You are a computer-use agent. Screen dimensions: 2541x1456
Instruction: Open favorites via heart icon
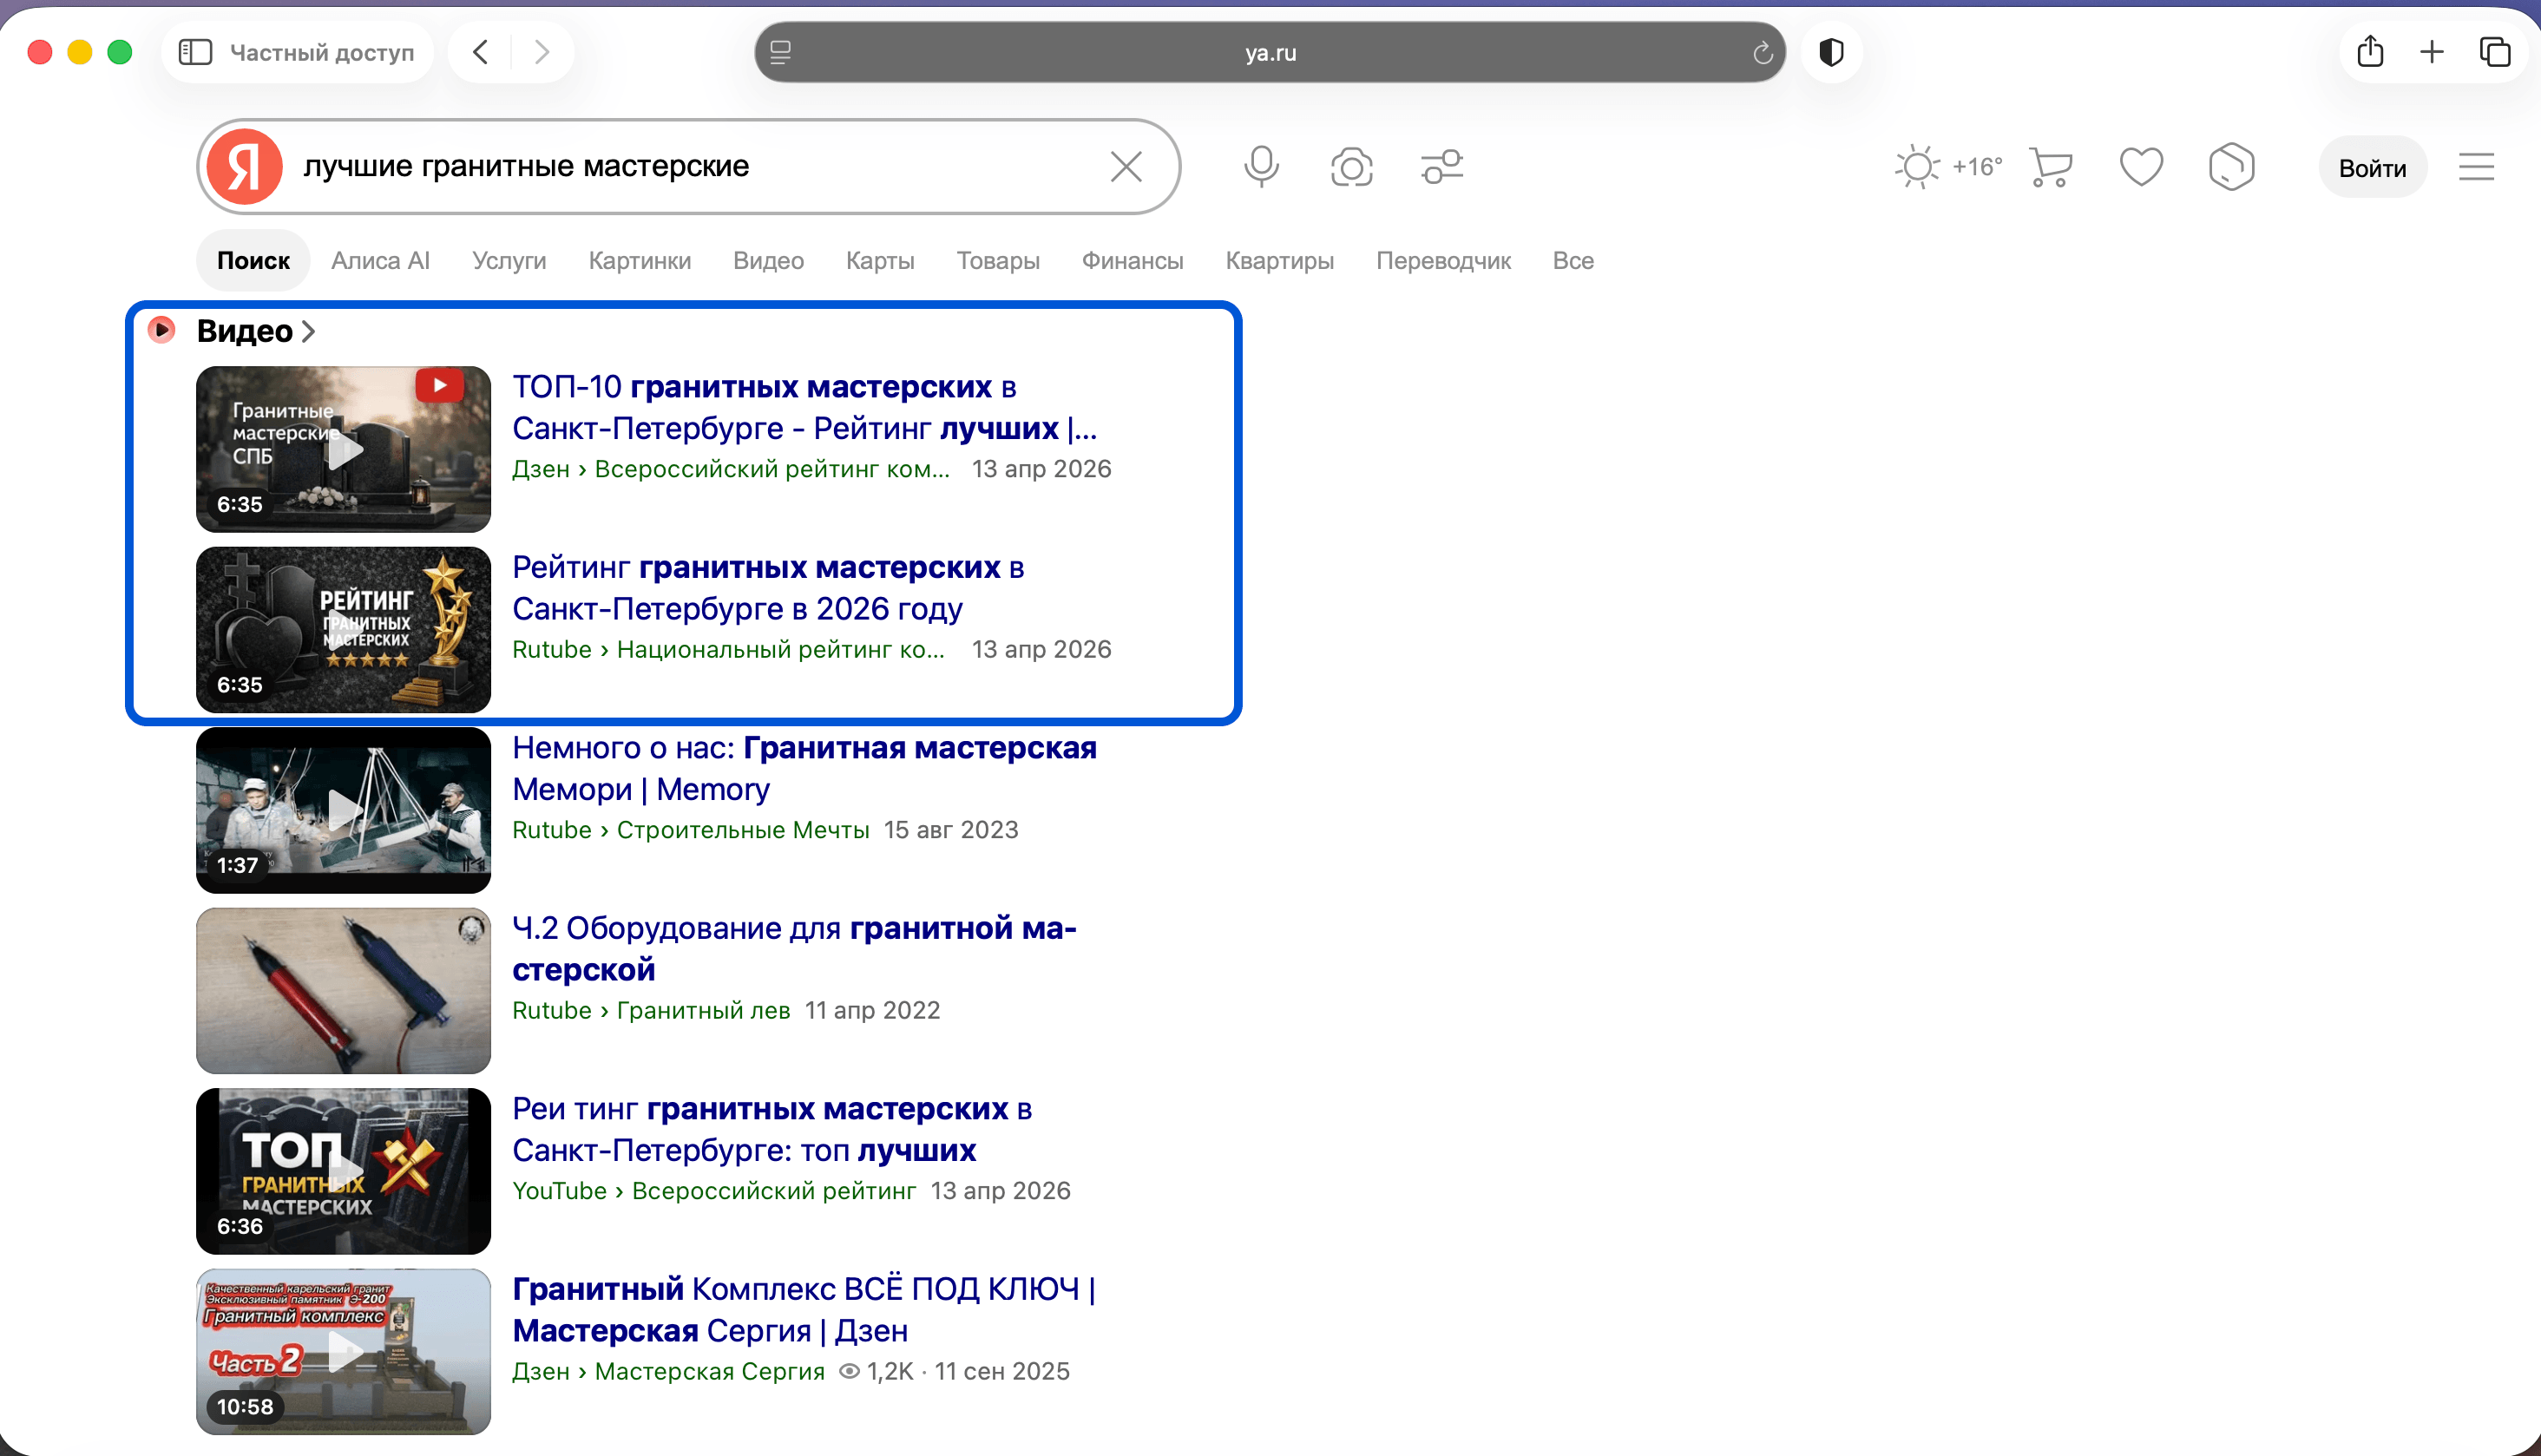click(x=2141, y=166)
